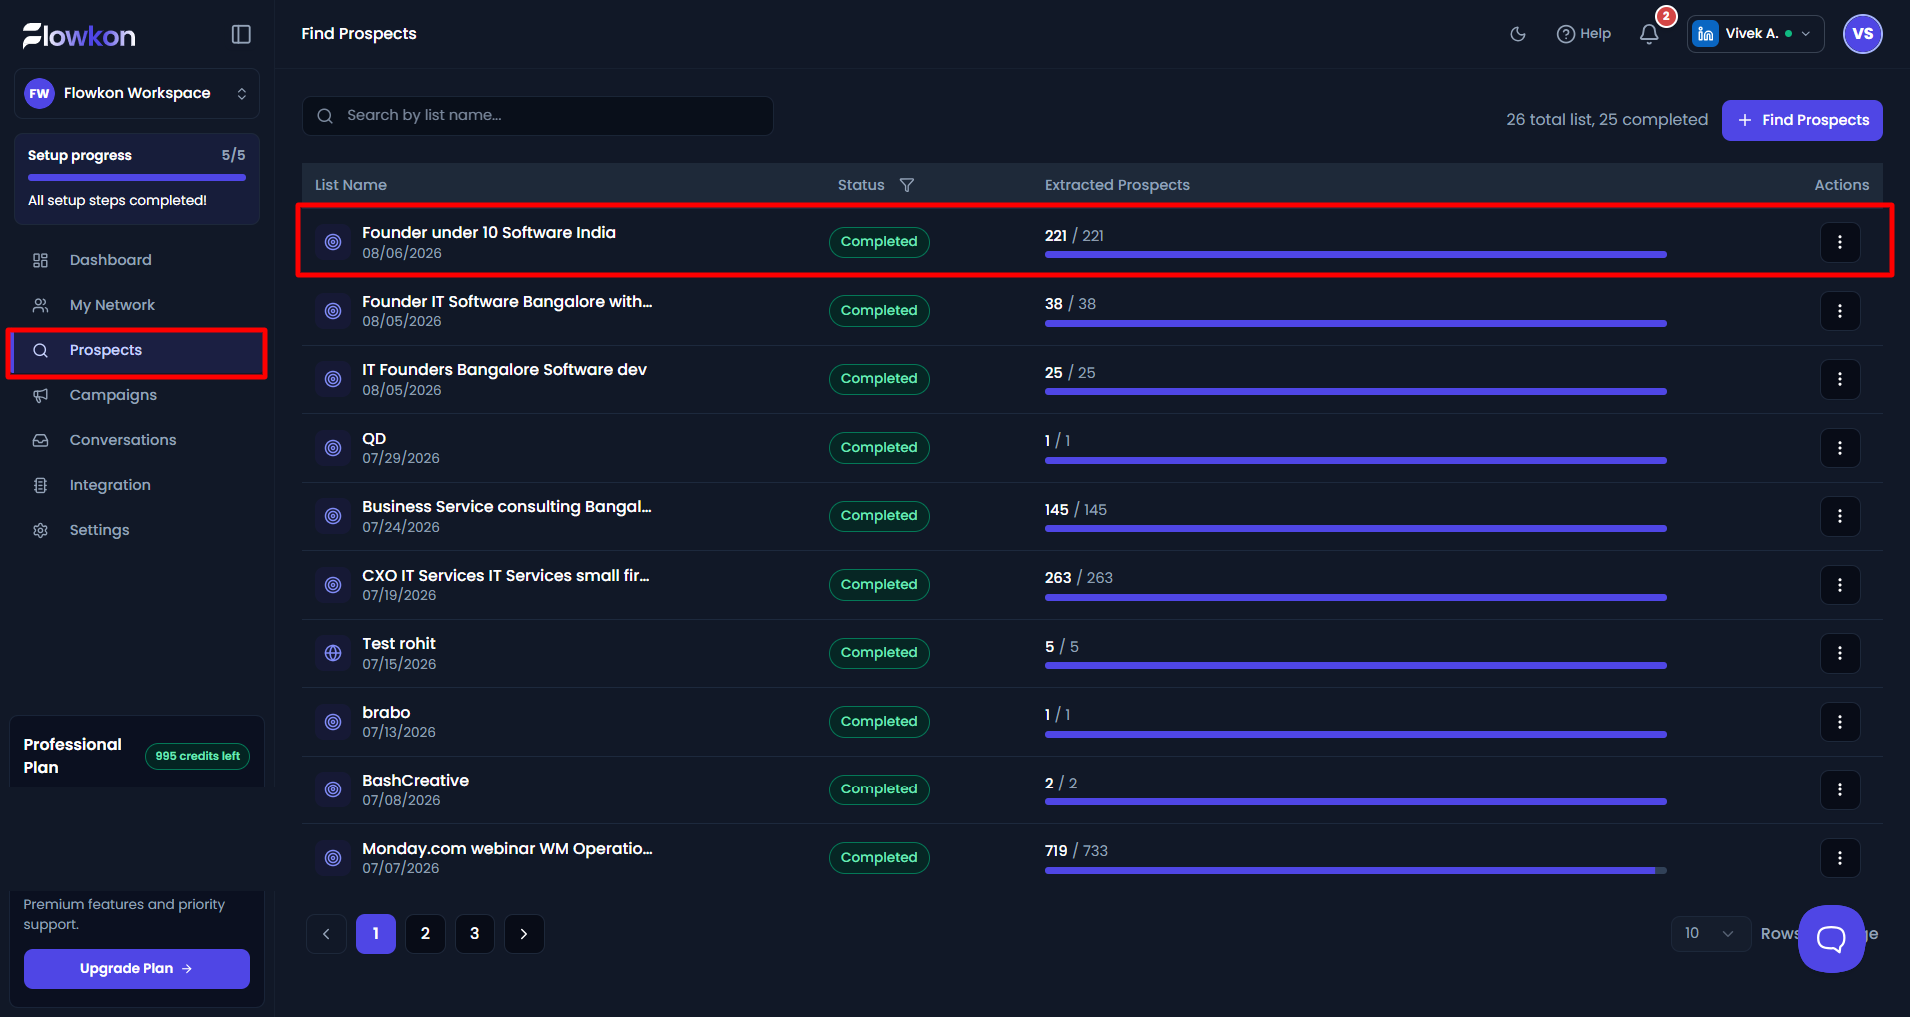Open the notifications bell
This screenshot has height=1017, width=1910.
(1649, 34)
